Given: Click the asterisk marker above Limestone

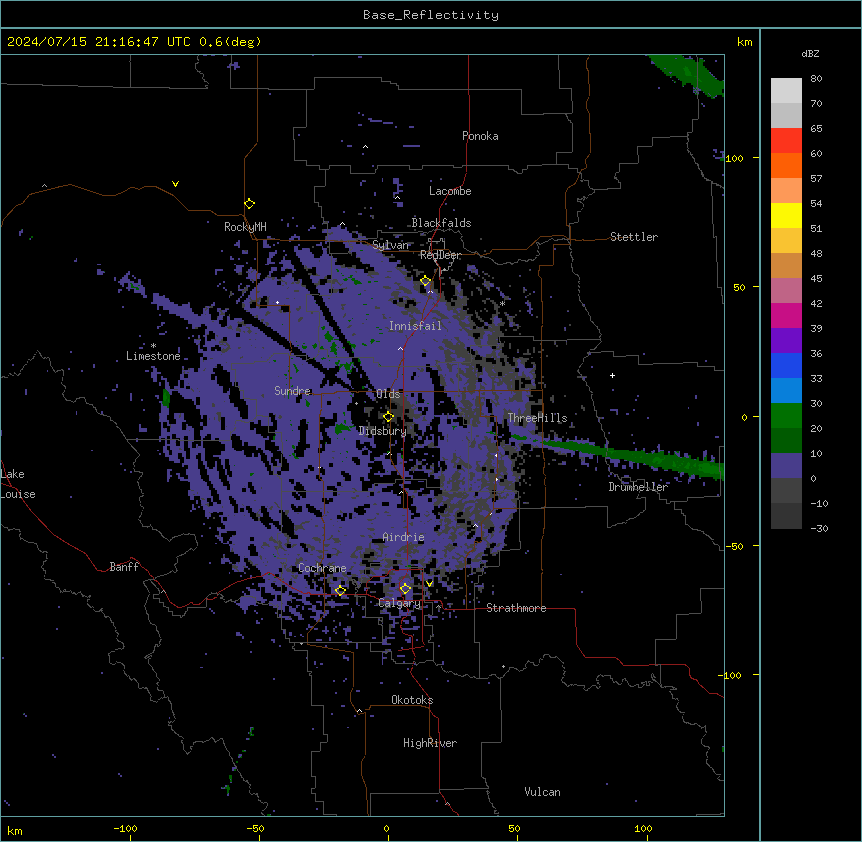Looking at the screenshot, I should tap(153, 346).
